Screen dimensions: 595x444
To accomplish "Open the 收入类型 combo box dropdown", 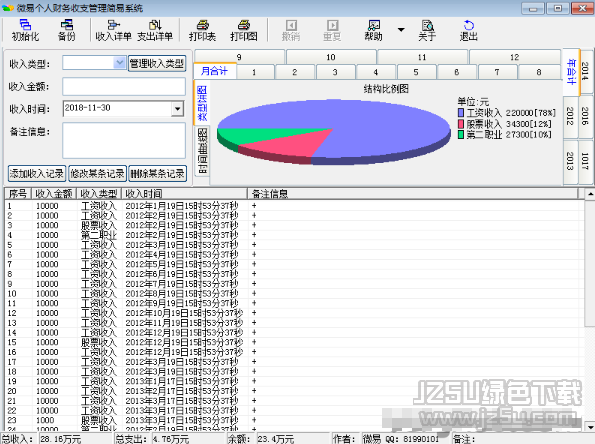I will (120, 63).
